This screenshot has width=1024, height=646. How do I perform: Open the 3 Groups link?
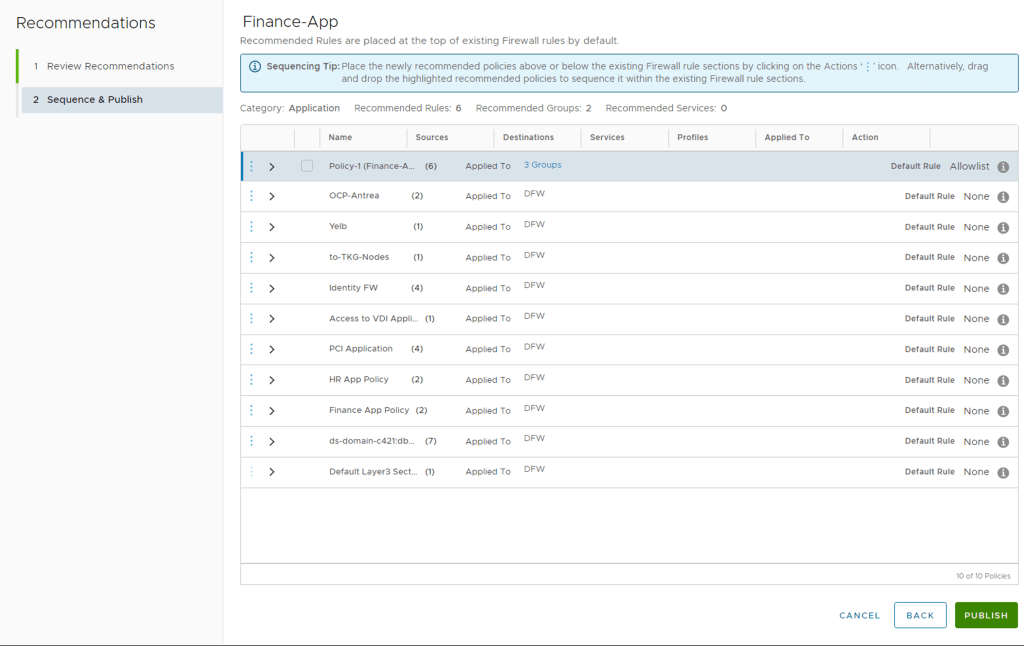543,165
